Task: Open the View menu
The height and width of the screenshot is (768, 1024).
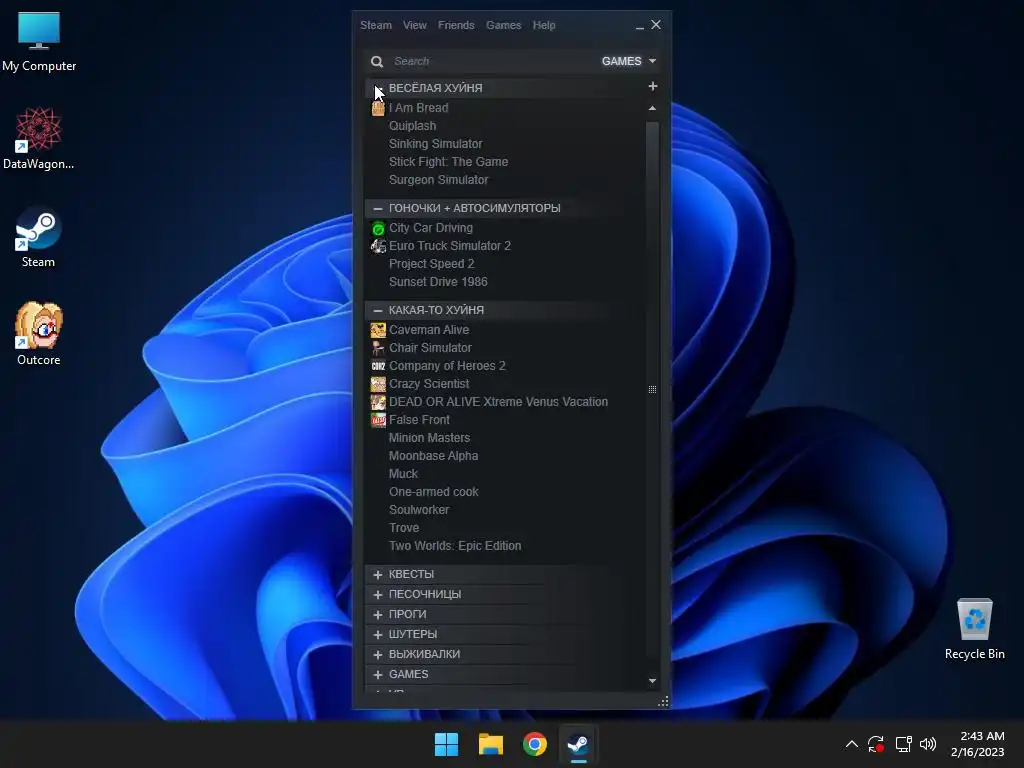Action: (415, 25)
